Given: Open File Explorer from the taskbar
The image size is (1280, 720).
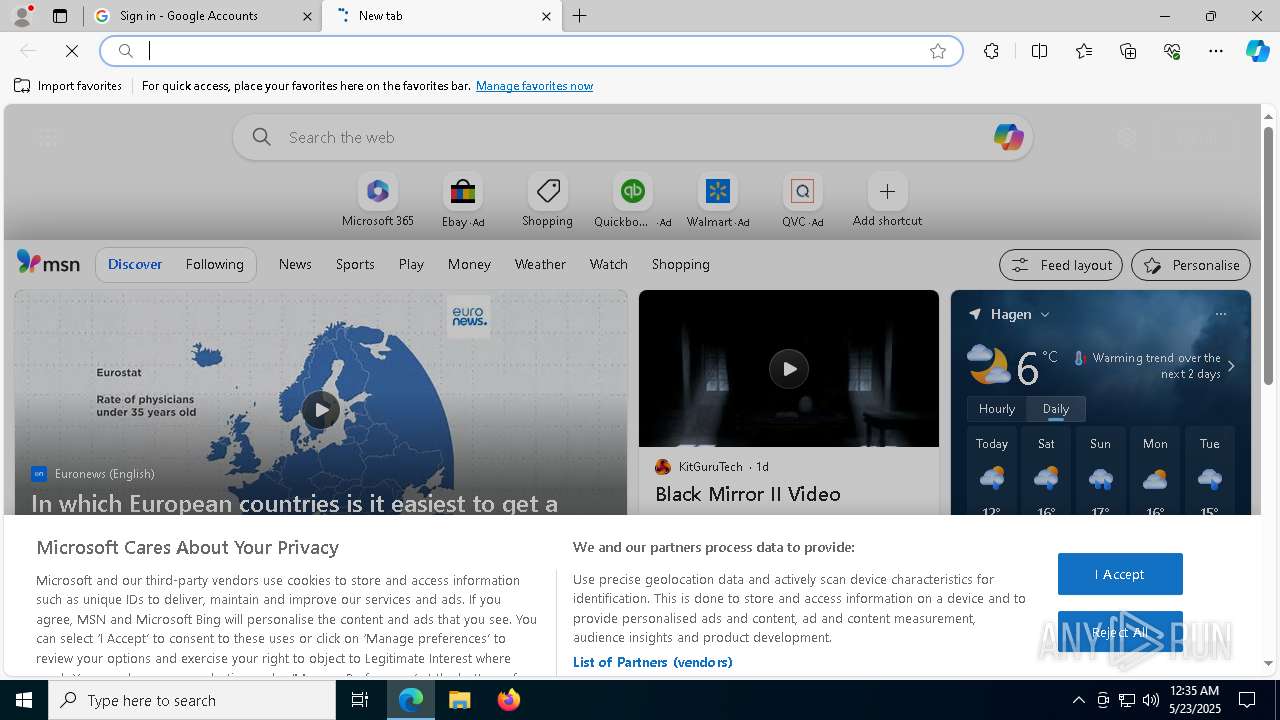Looking at the screenshot, I should 460,700.
